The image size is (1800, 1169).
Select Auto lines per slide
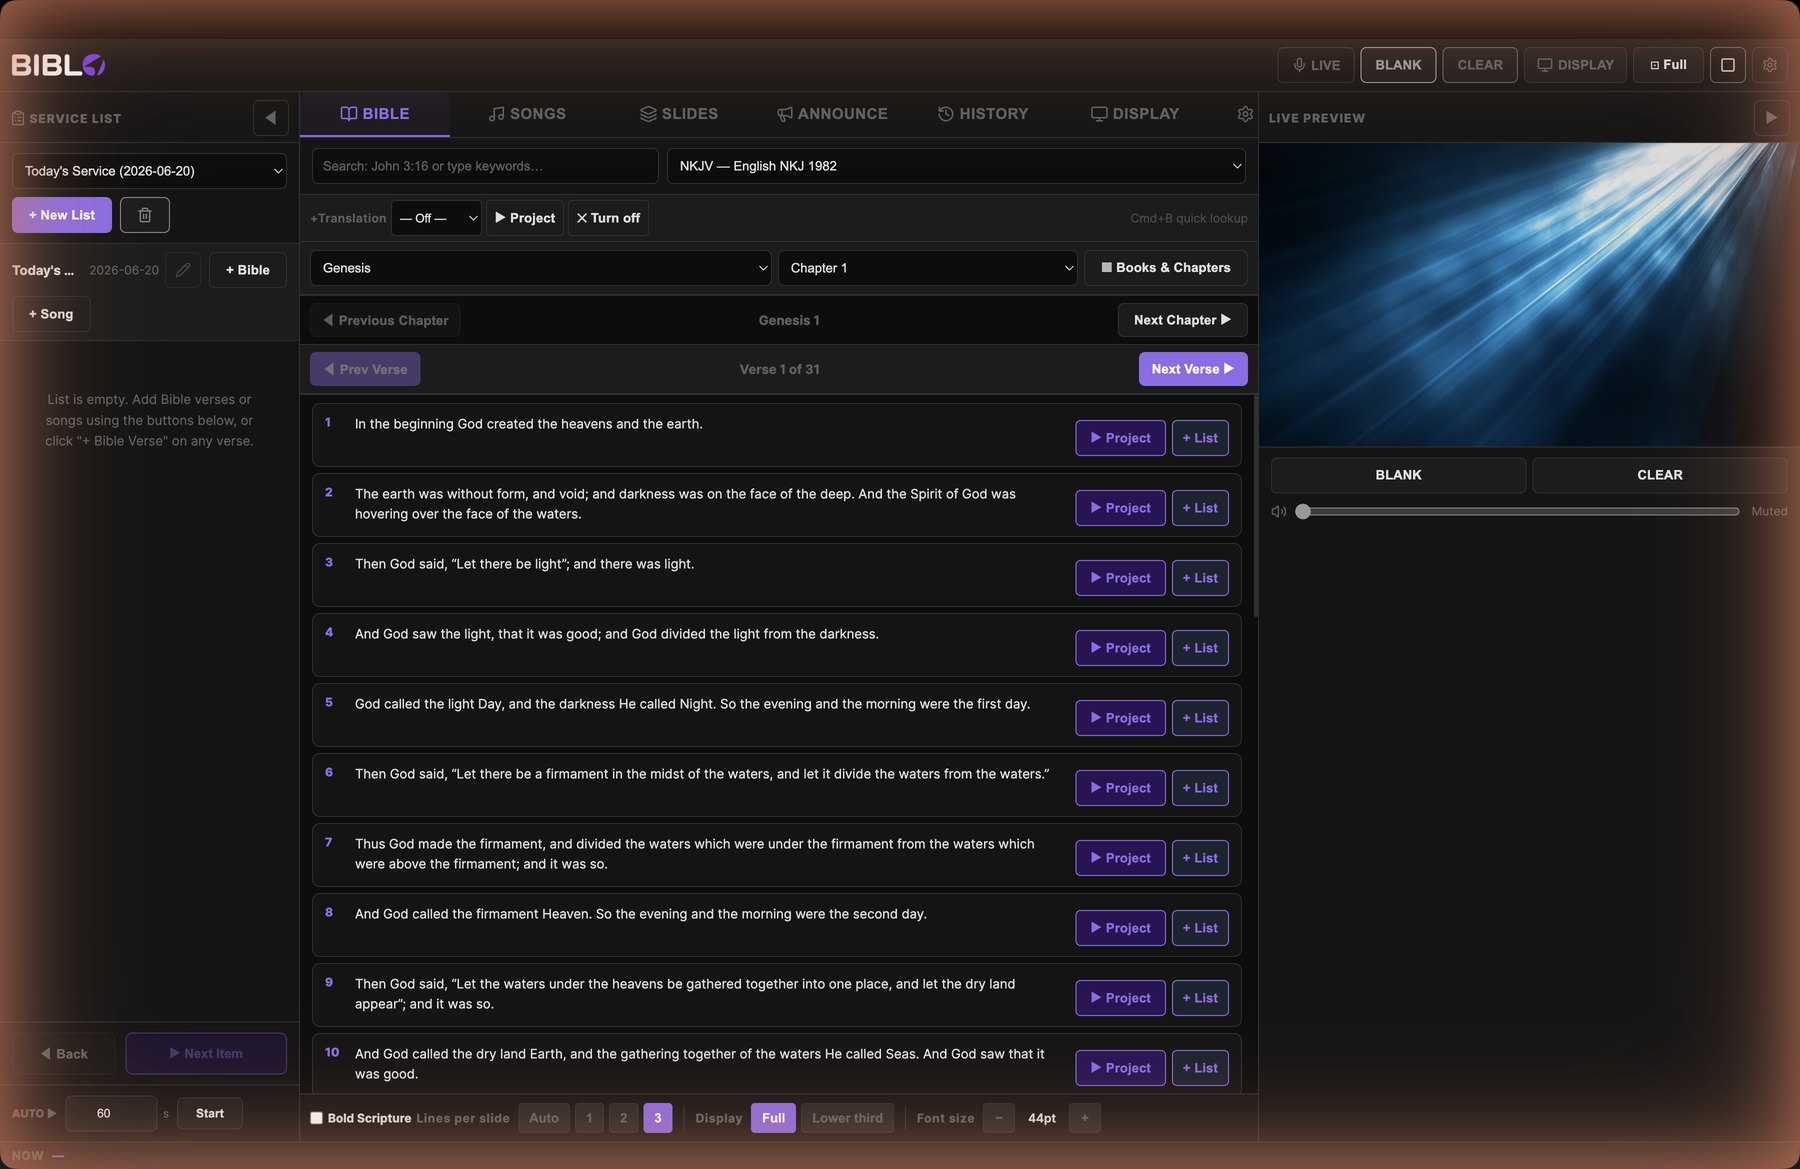(544, 1118)
